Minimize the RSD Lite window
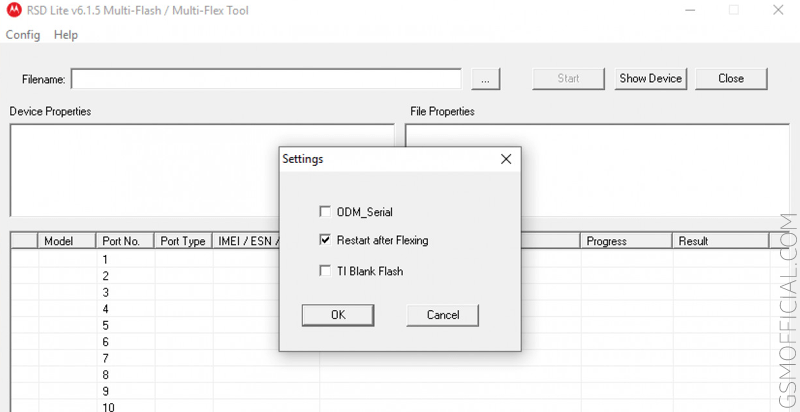800x412 pixels. tap(689, 10)
